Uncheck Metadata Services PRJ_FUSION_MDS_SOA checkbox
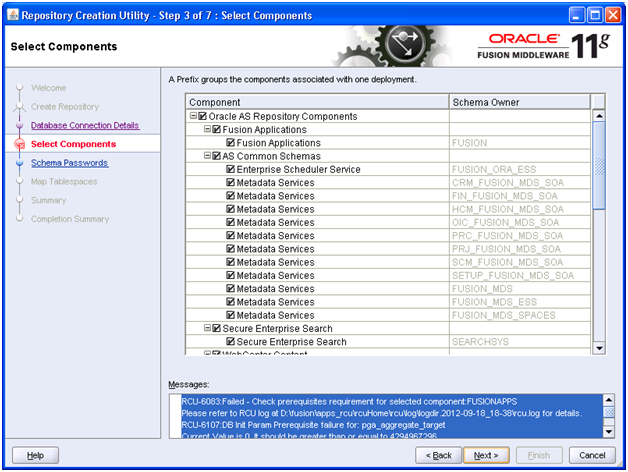This screenshot has width=628, height=472. (230, 248)
